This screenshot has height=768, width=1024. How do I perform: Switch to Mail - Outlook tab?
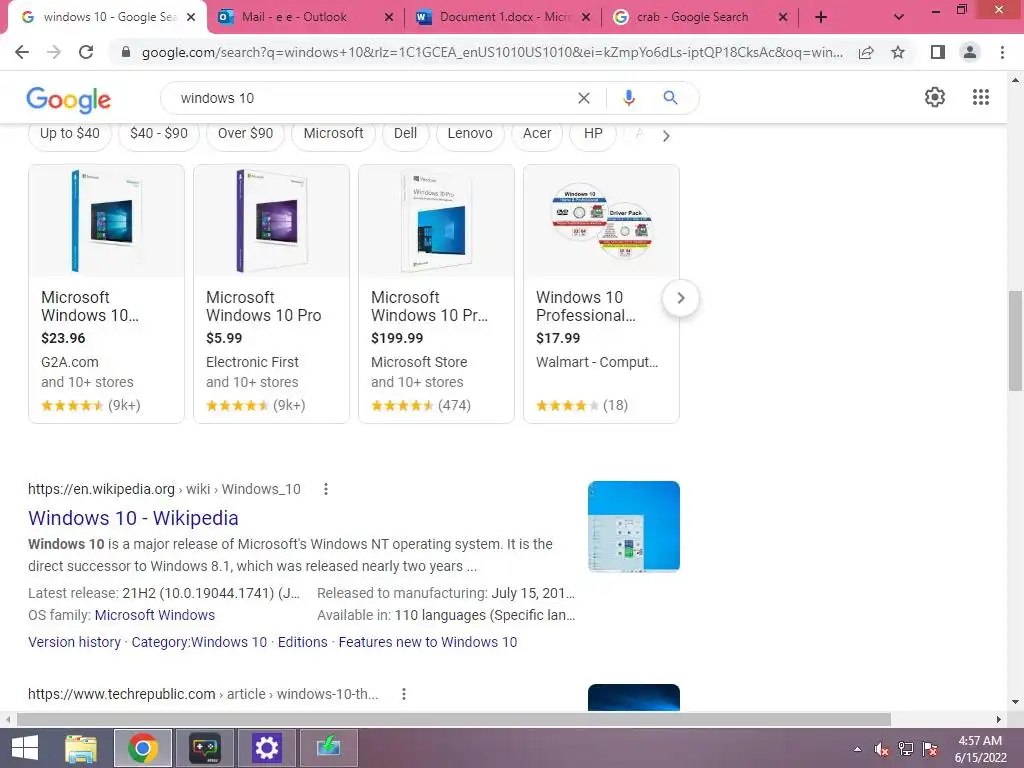click(x=306, y=18)
